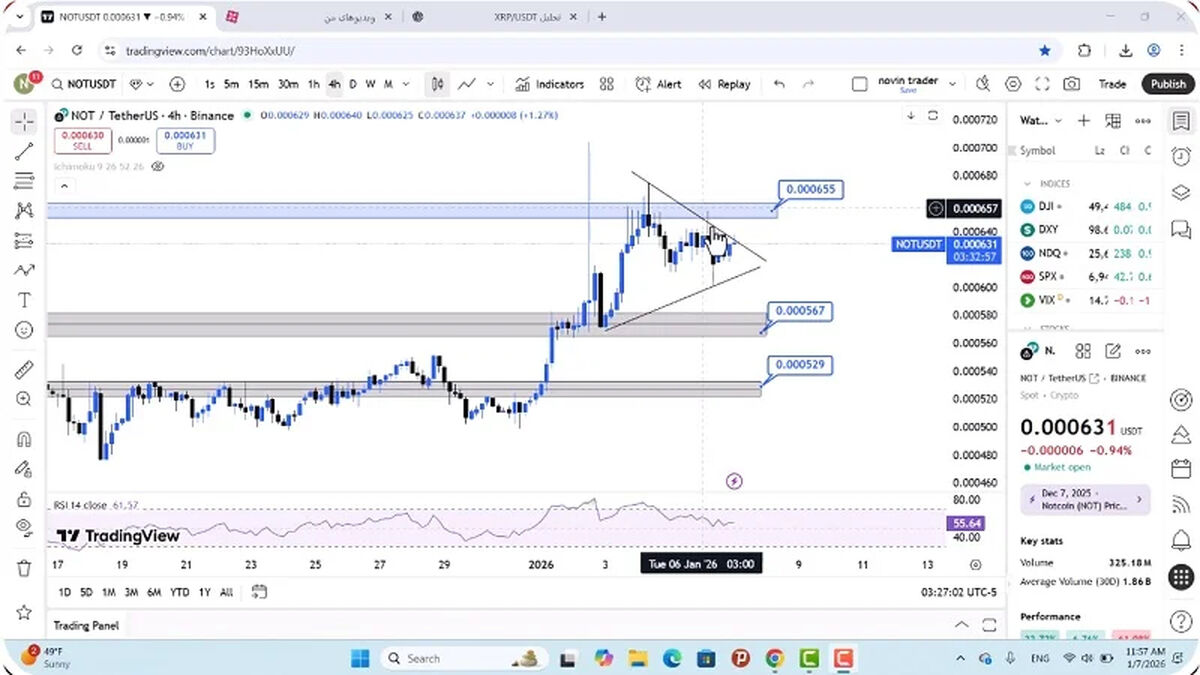Select the ruler measure tool

point(24,370)
